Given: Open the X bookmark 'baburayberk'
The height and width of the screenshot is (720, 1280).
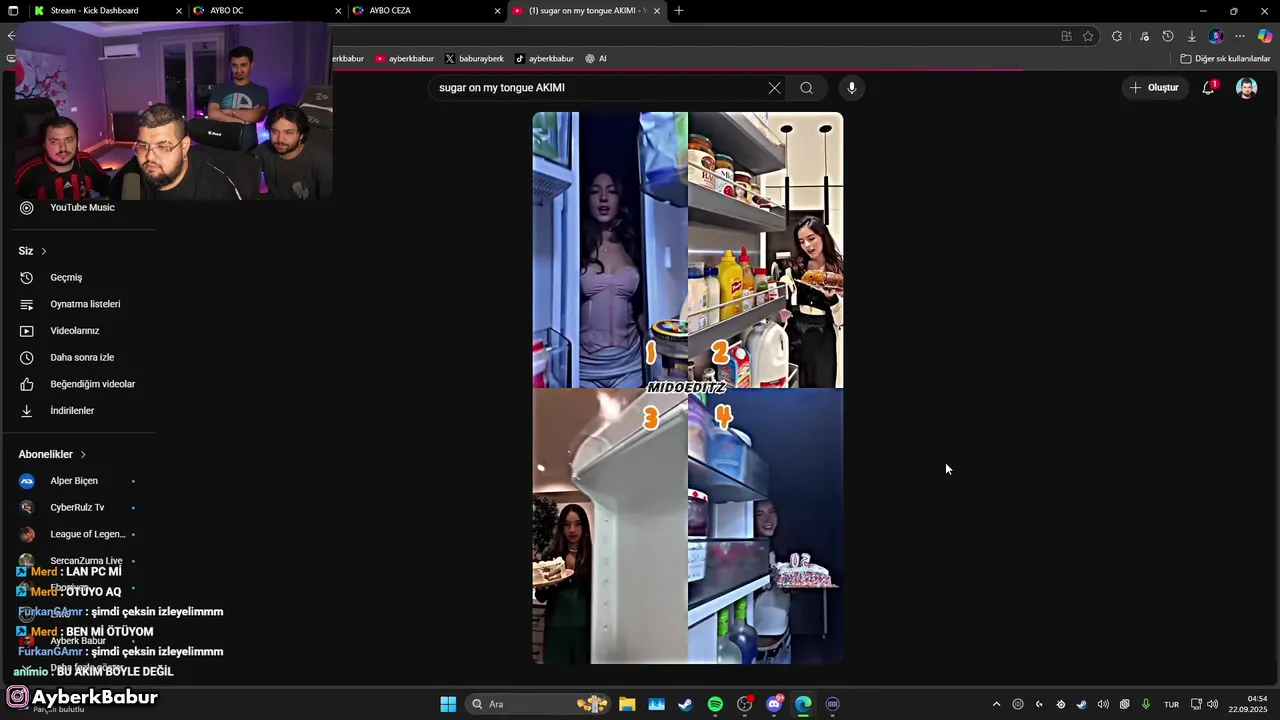Looking at the screenshot, I should coord(474,59).
